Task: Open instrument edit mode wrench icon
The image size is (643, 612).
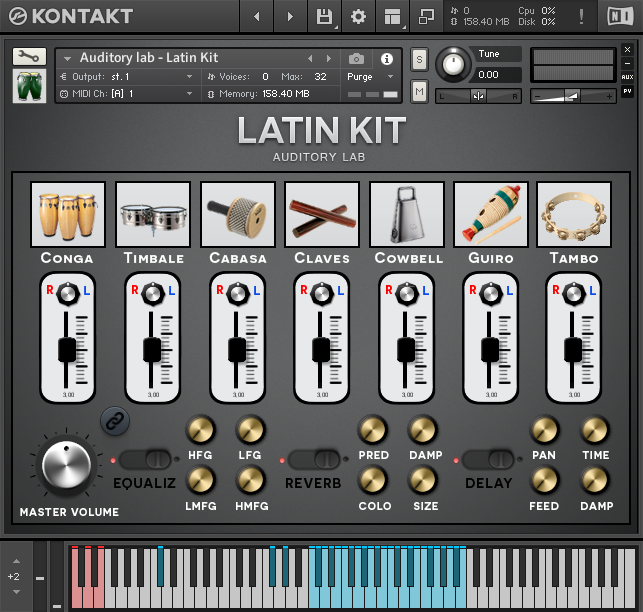Action: [29, 57]
